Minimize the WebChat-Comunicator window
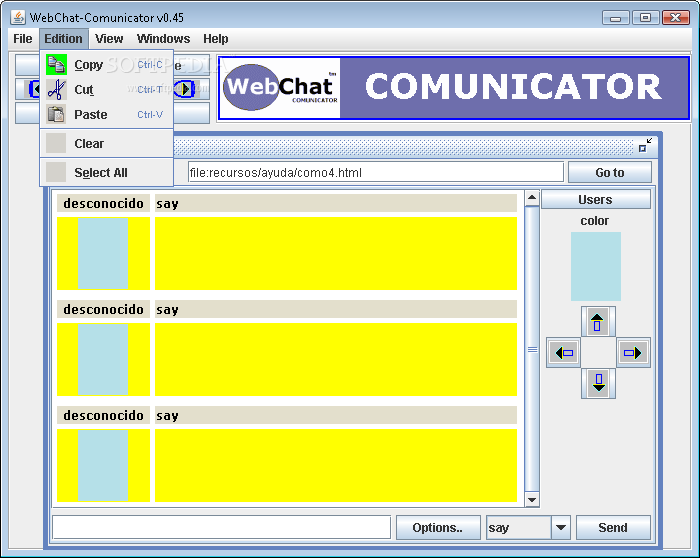Image resolution: width=700 pixels, height=558 pixels. coord(616,18)
